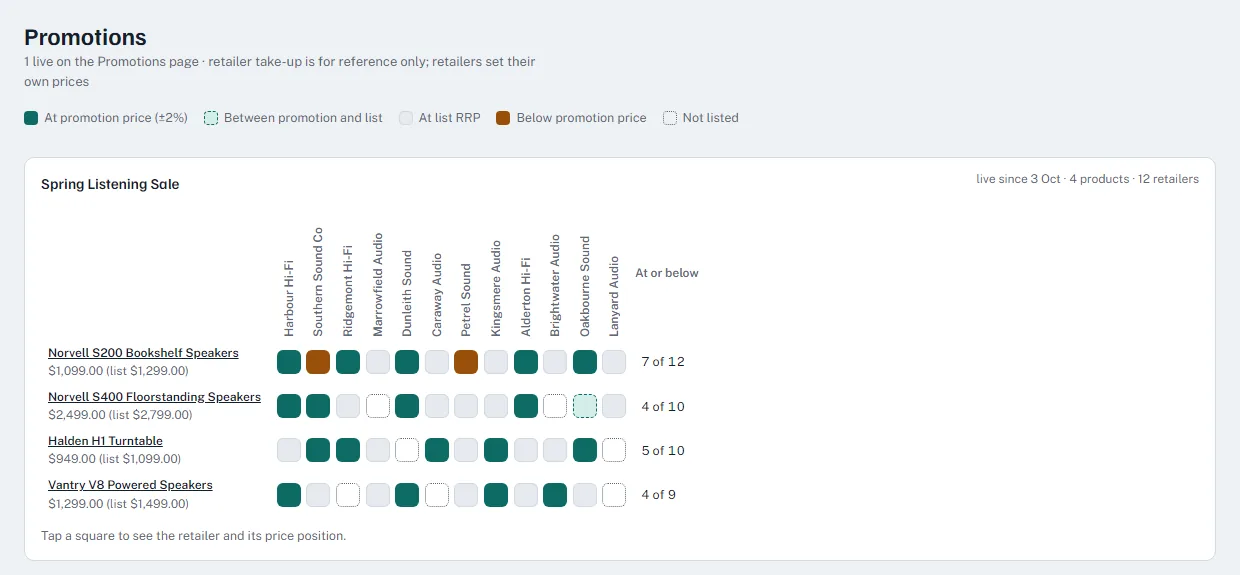1240x575 pixels.
Task: Tap Alderton Hi-Fi square for Norvell S400
Action: coord(526,406)
